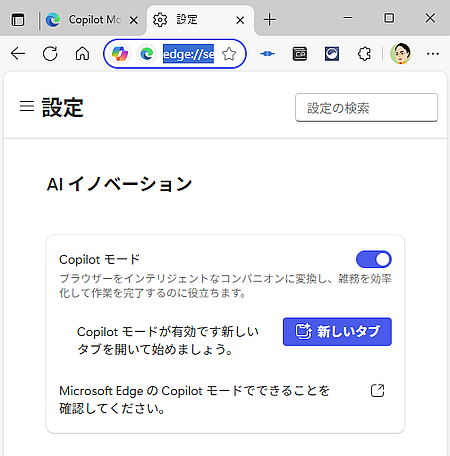This screenshot has height=456, width=450.
Task: Open the Copilot モード info external link icon
Action: pyautogui.click(x=378, y=390)
